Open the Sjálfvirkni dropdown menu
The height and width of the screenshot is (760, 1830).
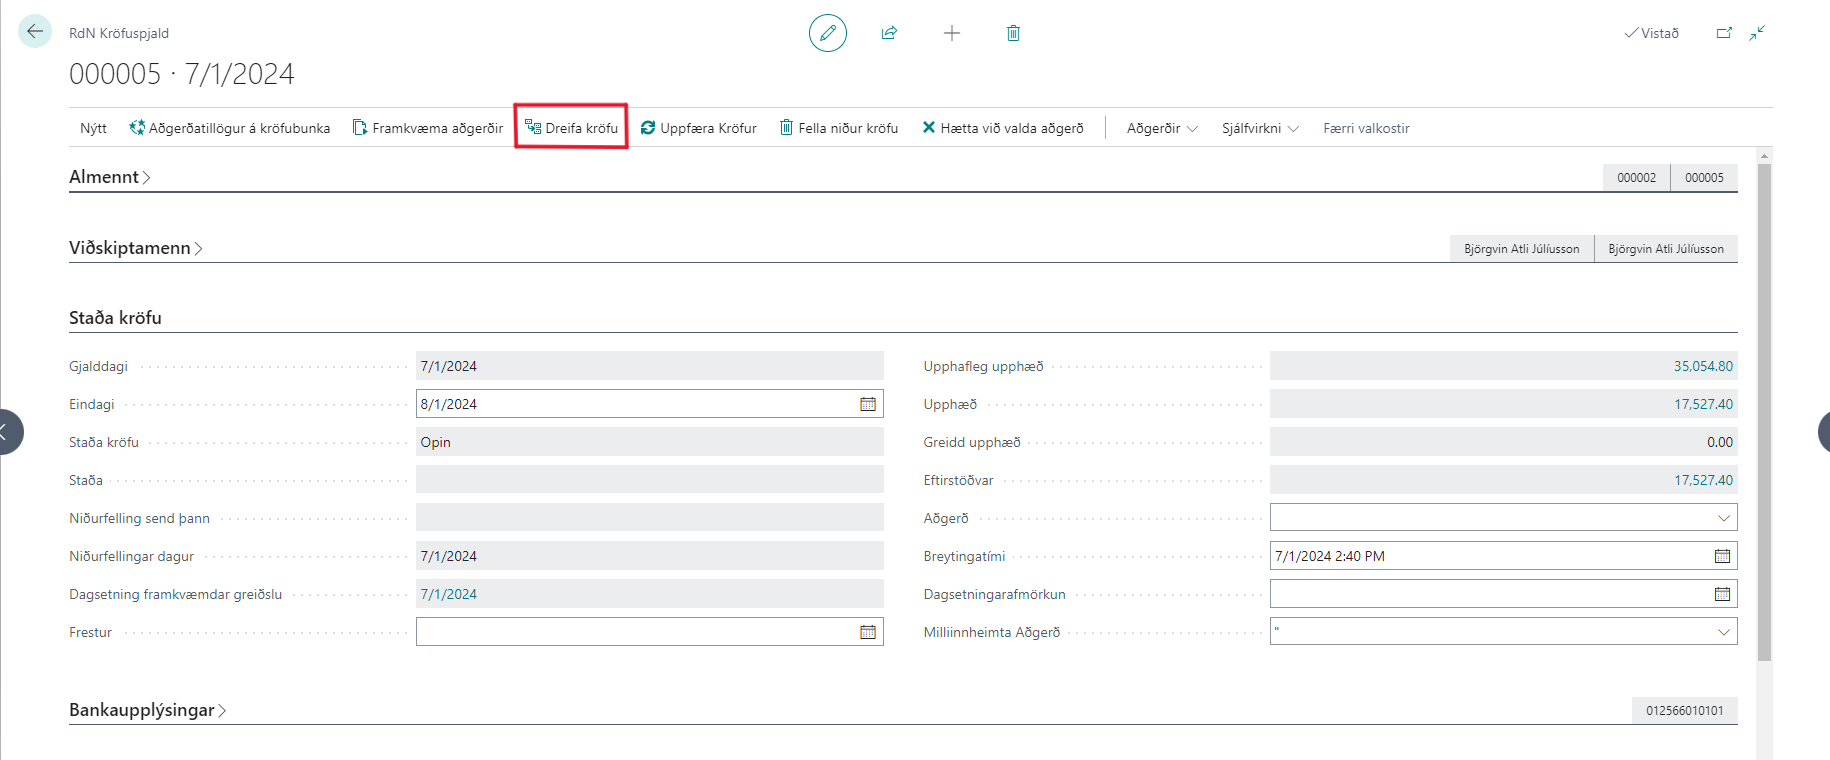pyautogui.click(x=1259, y=128)
